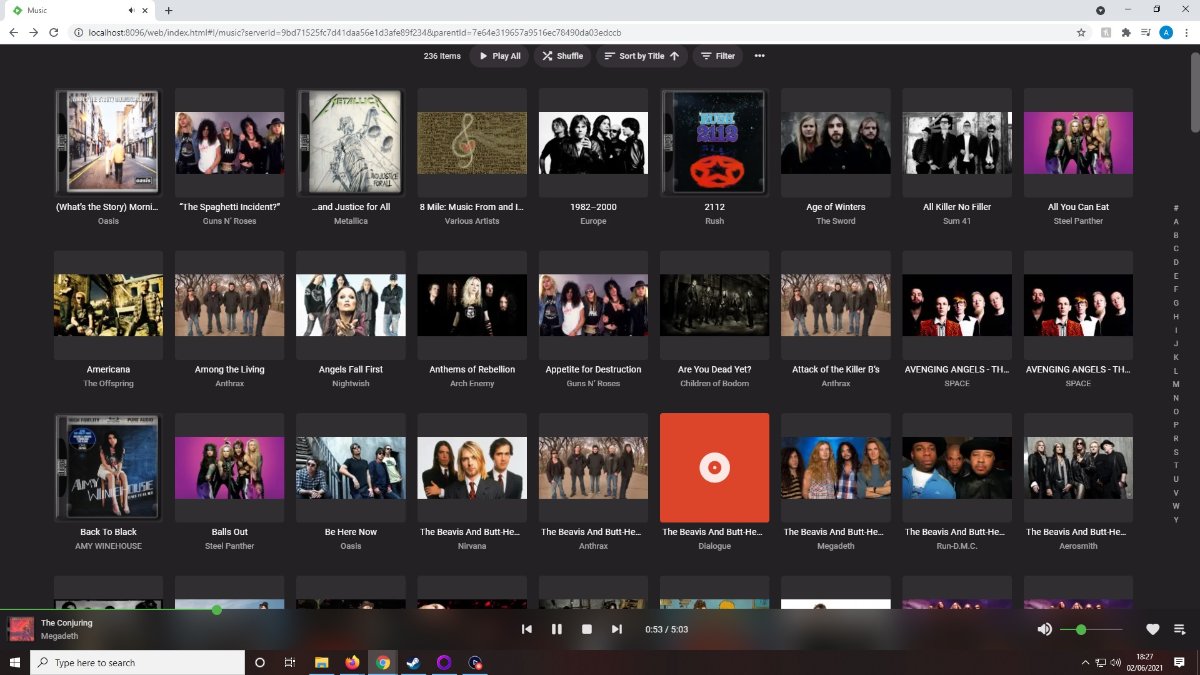Open the Be Here Now album cover

point(351,467)
